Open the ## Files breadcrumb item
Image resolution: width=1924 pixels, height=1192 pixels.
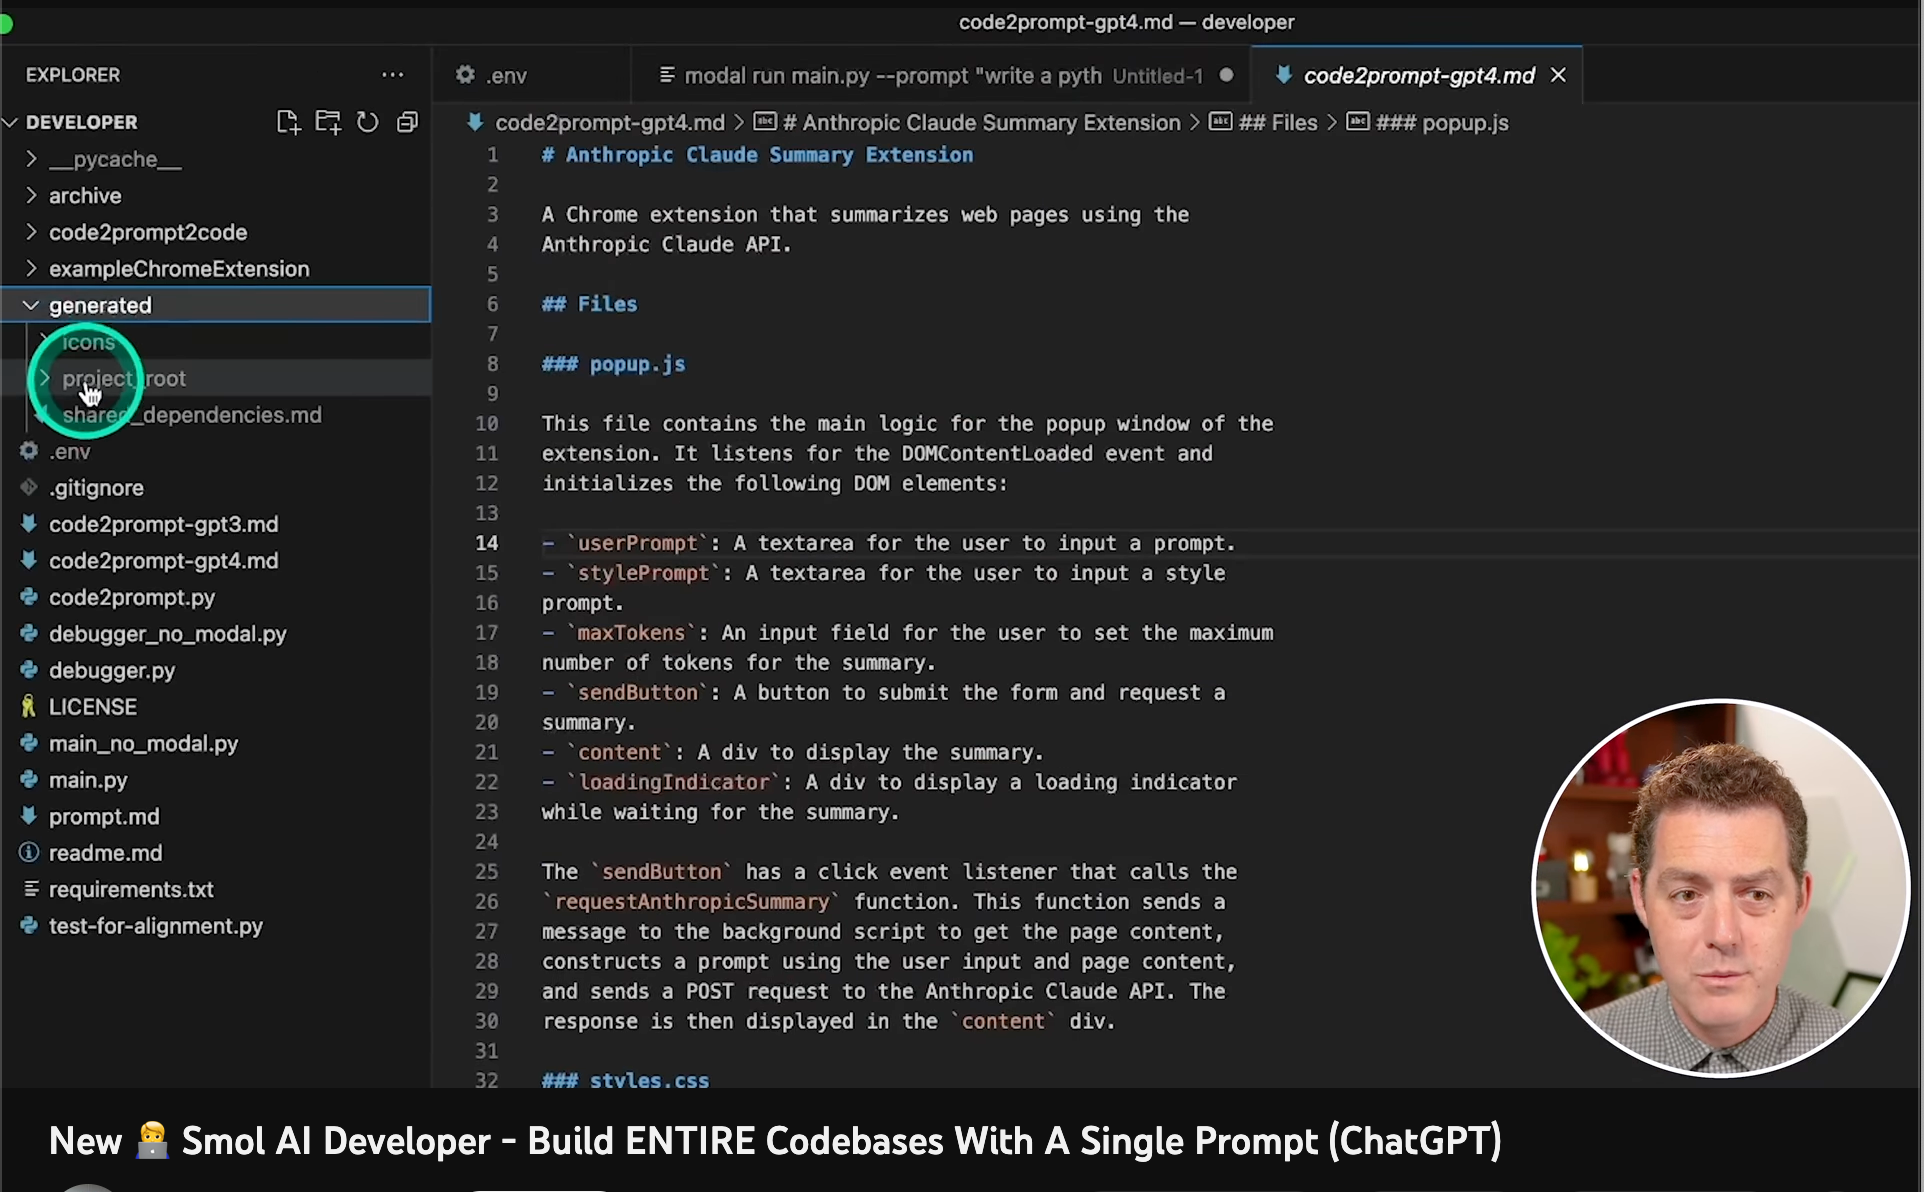click(1278, 121)
